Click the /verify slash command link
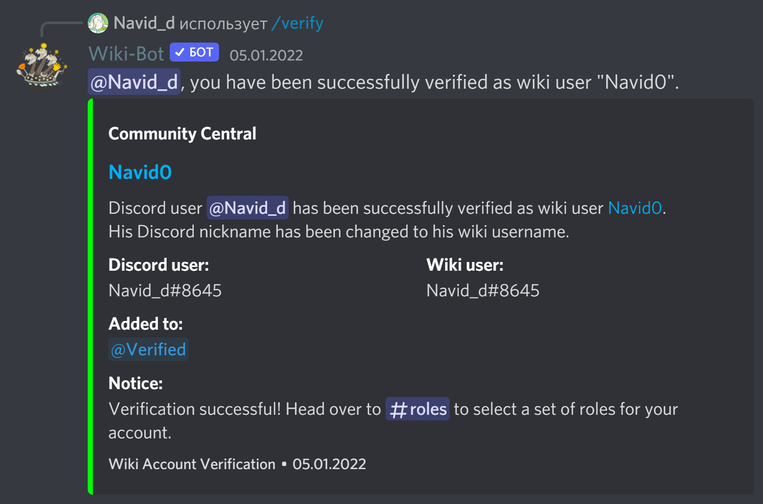 coord(297,23)
